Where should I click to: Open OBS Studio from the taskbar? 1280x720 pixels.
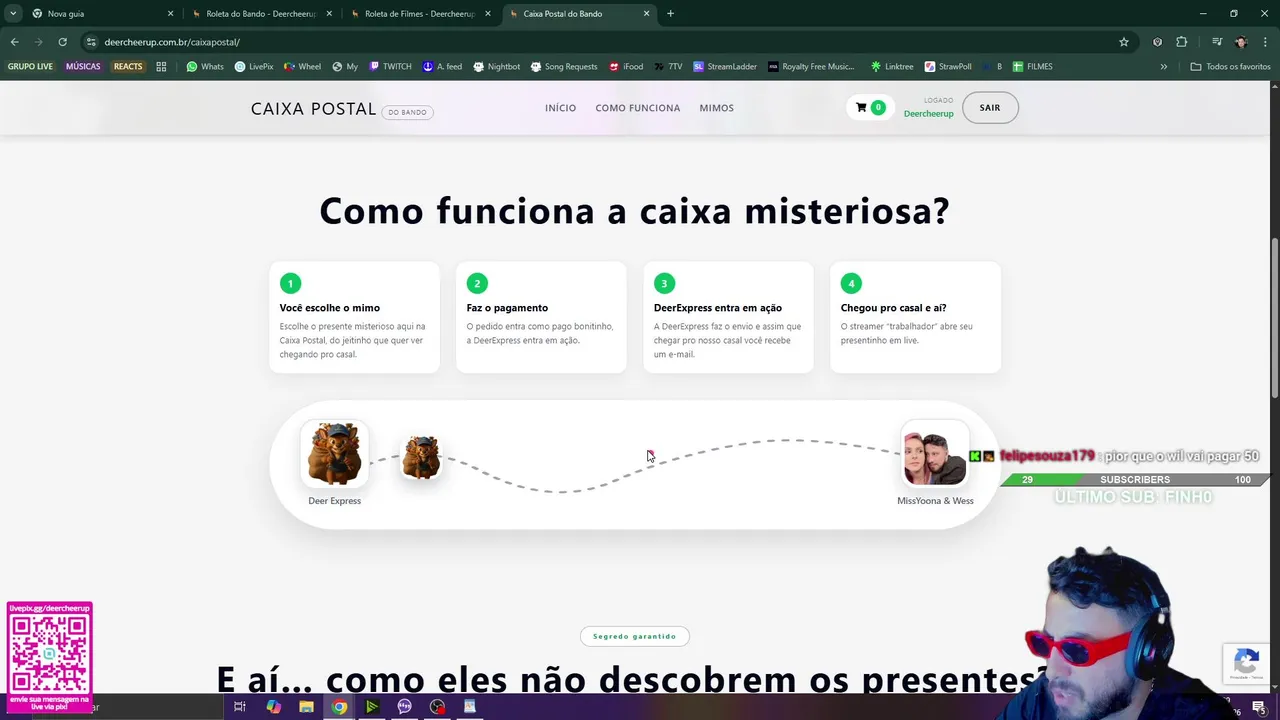pyautogui.click(x=437, y=707)
